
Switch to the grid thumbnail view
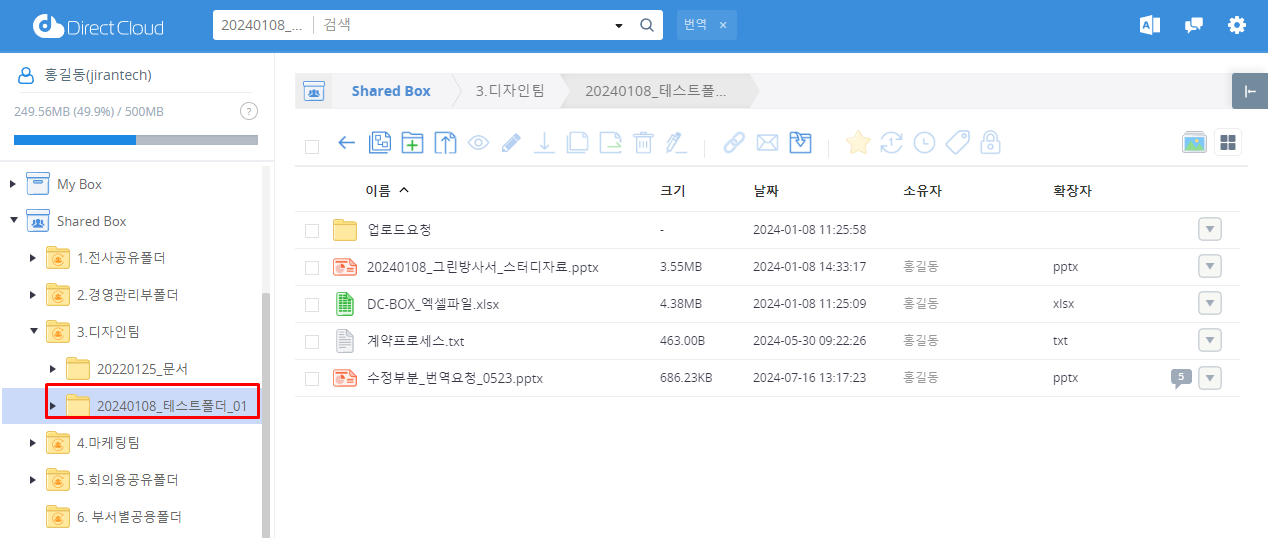(1227, 143)
